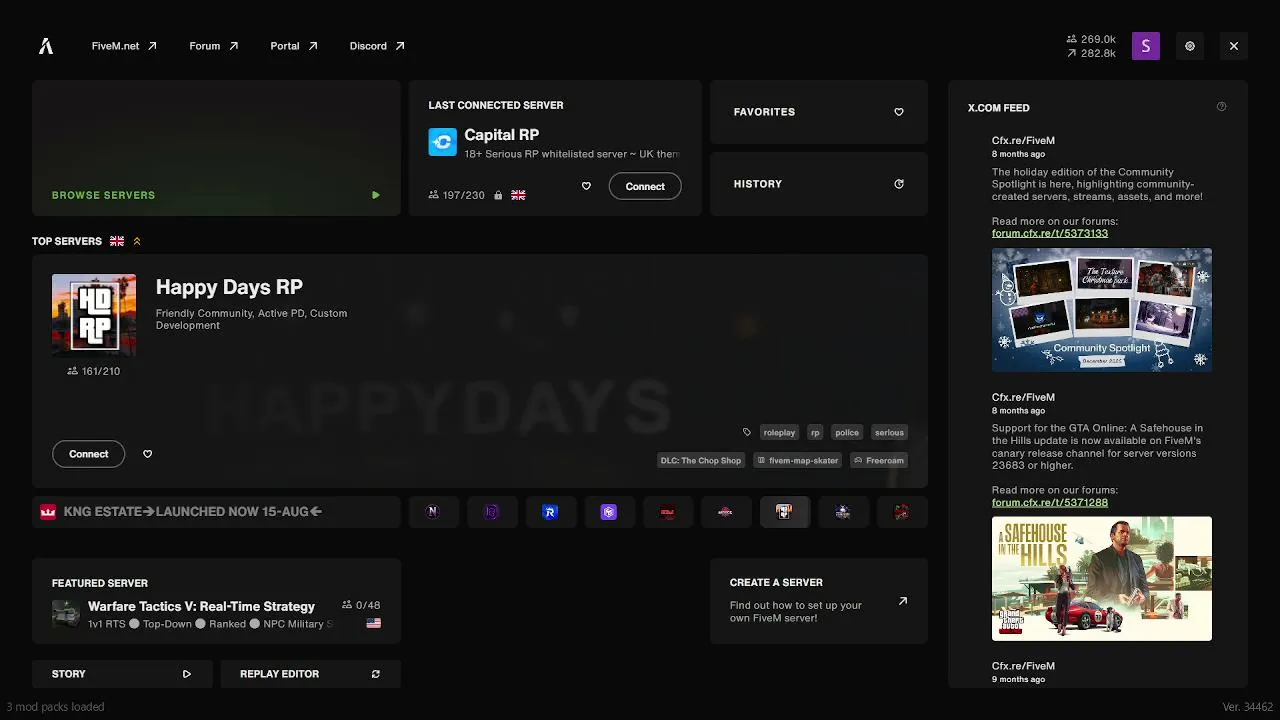Click the X.com Feed help icon

[1221, 107]
